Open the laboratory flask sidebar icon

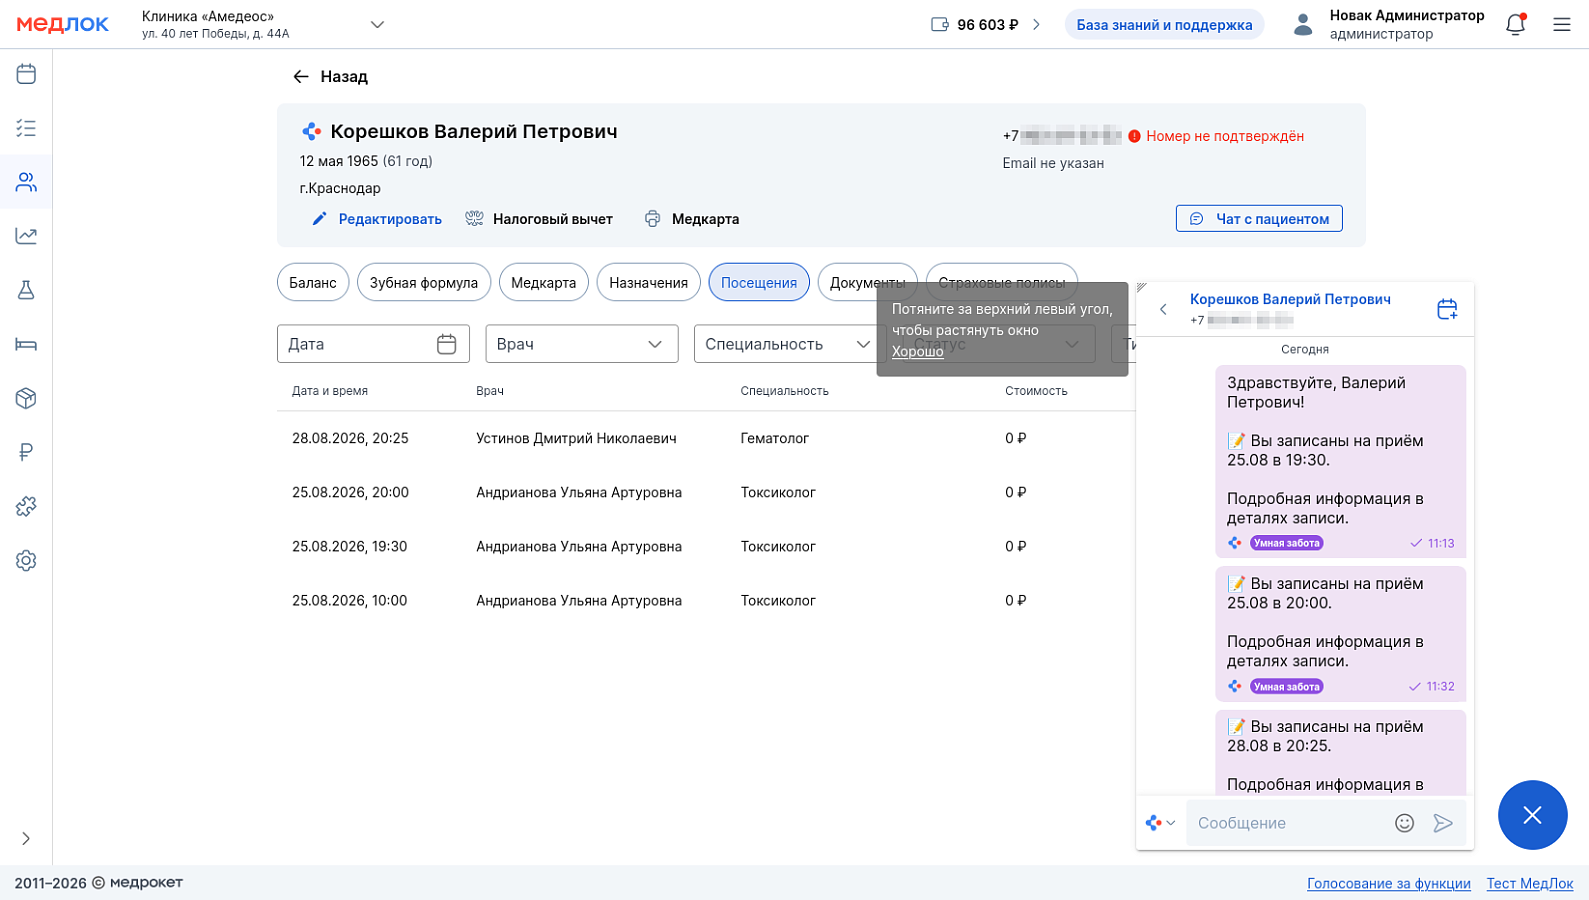[26, 290]
